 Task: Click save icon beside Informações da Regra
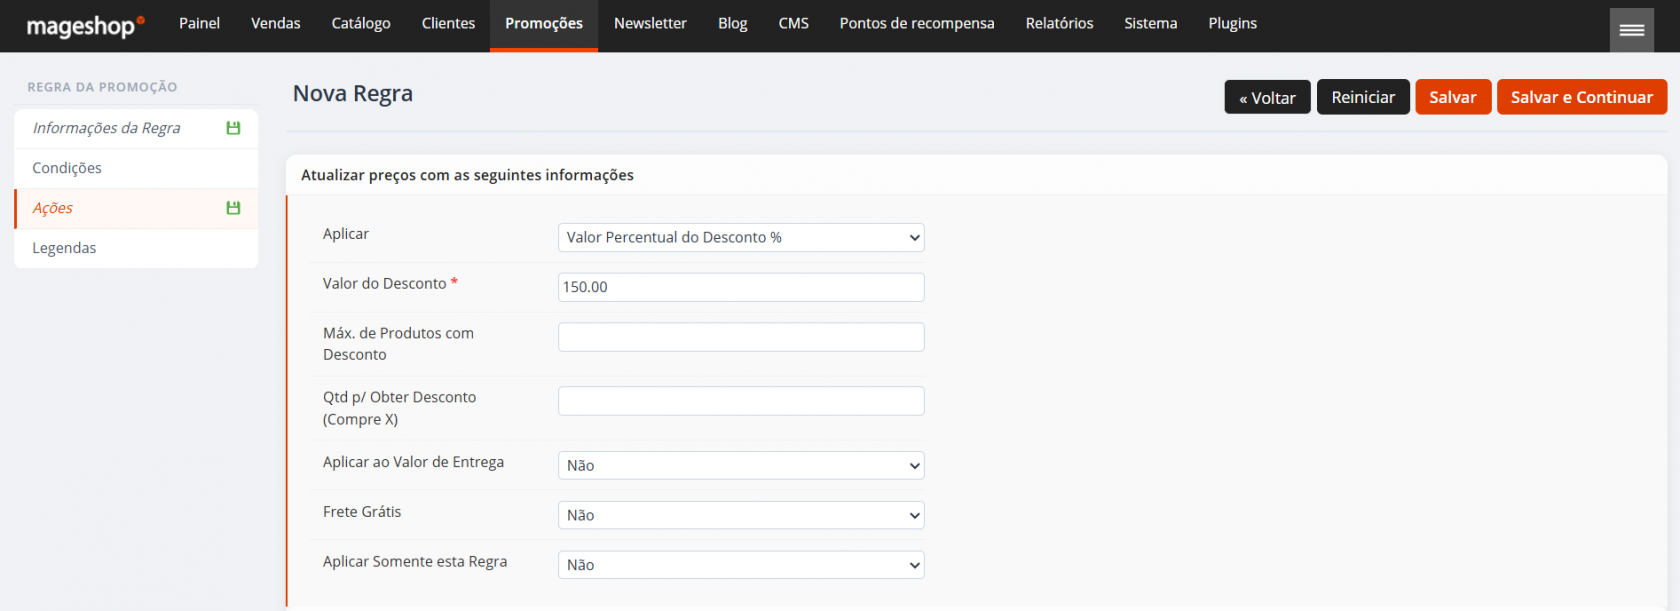(233, 128)
